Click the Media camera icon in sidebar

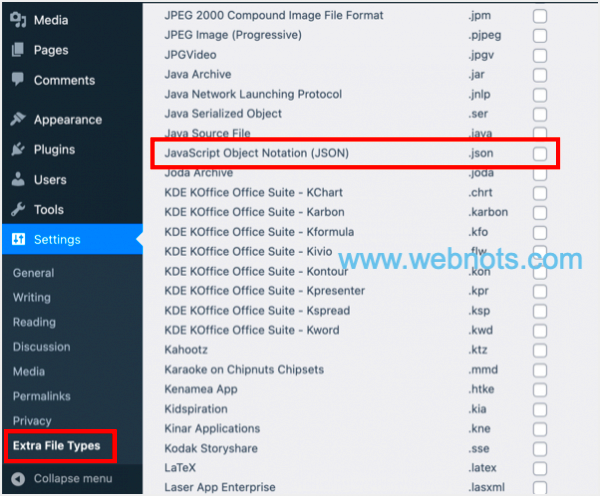click(18, 20)
